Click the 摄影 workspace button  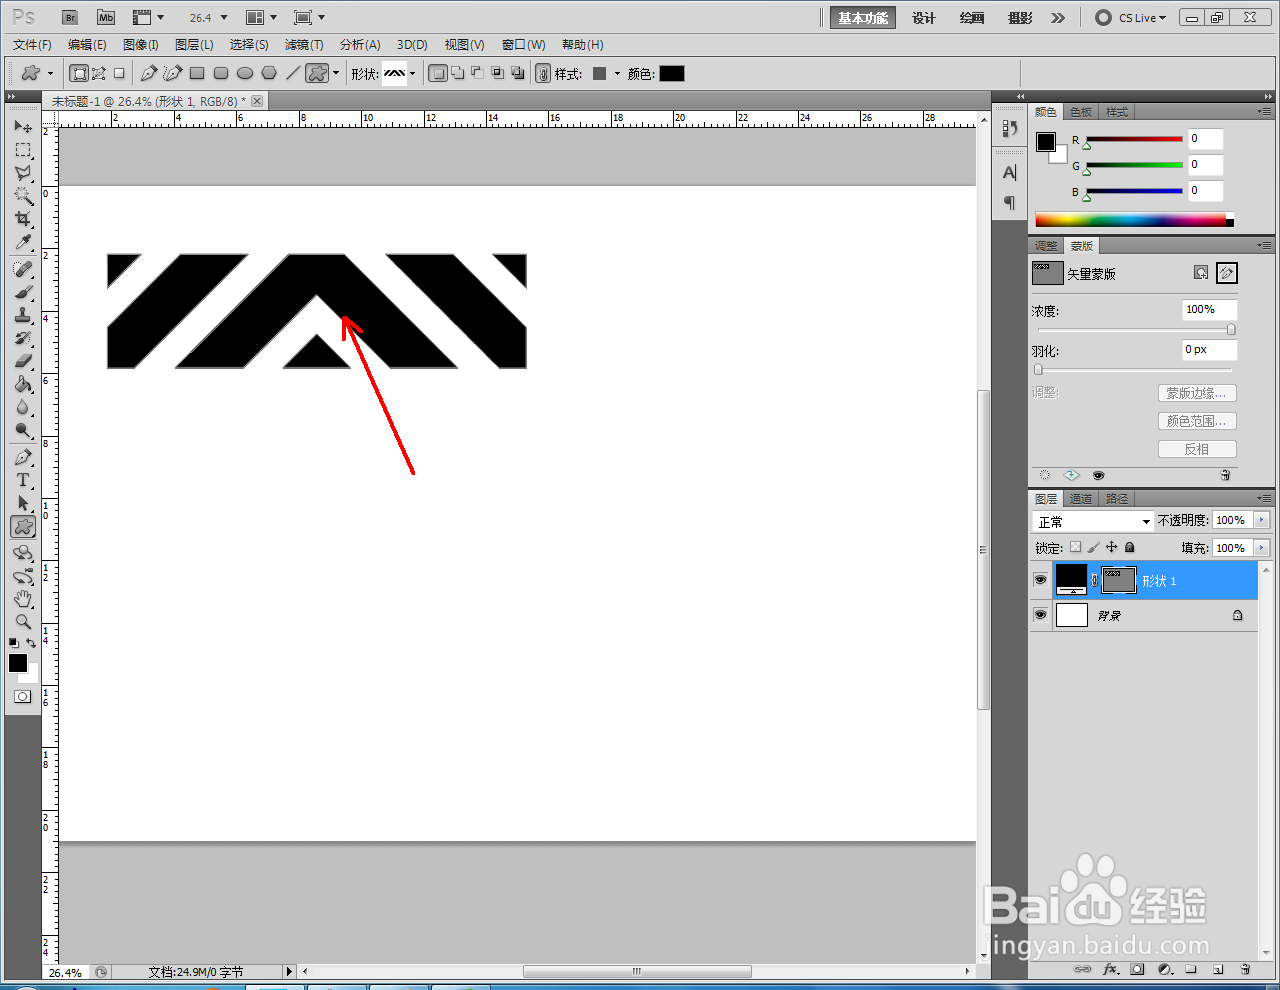1020,18
